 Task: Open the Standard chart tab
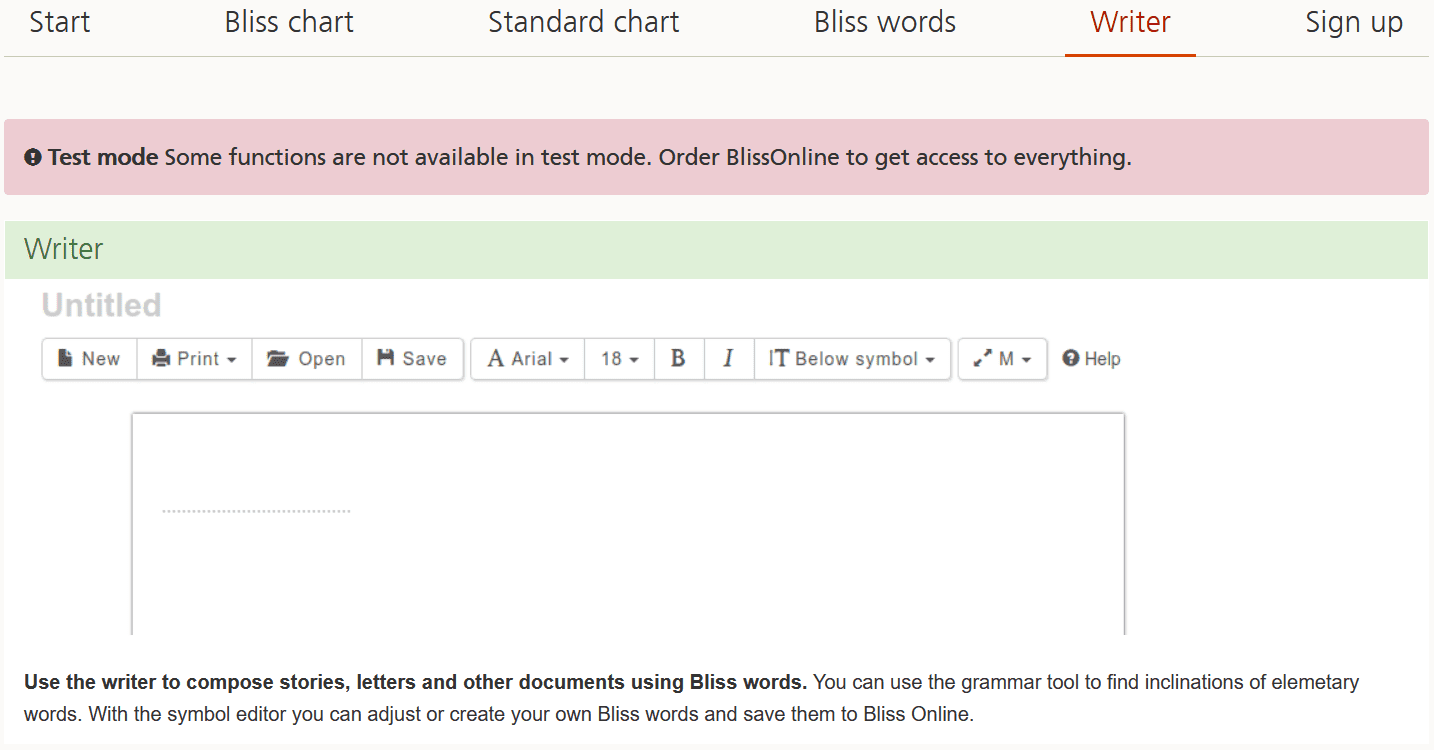coord(584,23)
